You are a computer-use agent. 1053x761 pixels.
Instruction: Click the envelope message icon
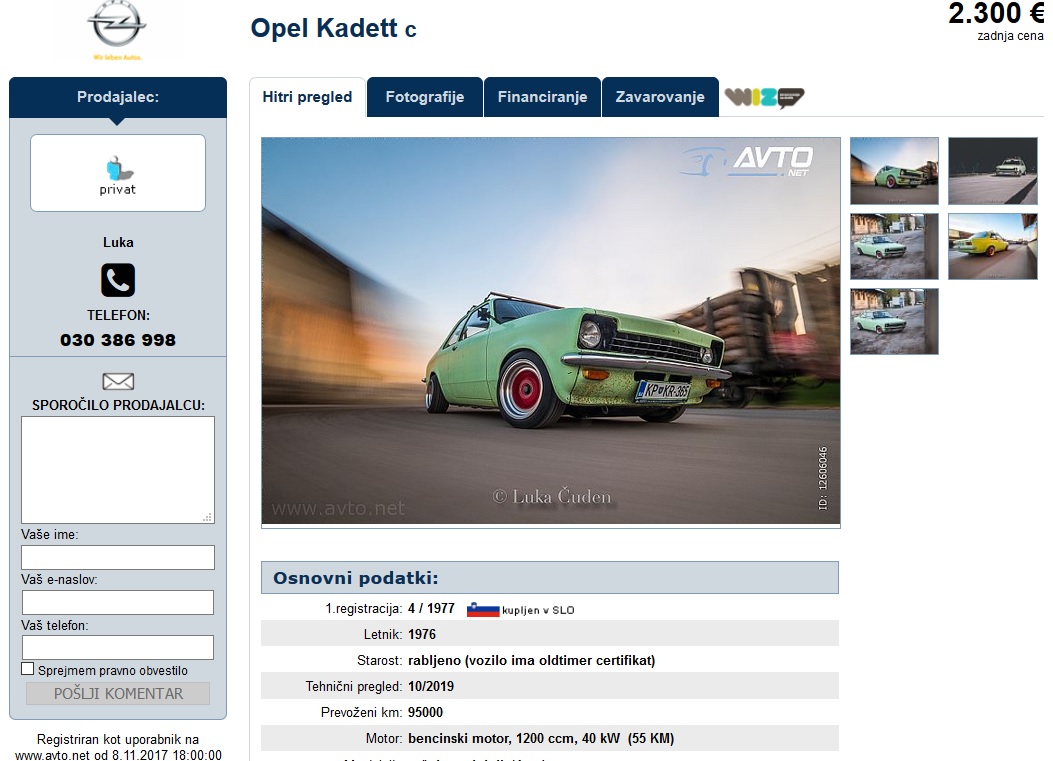click(118, 382)
